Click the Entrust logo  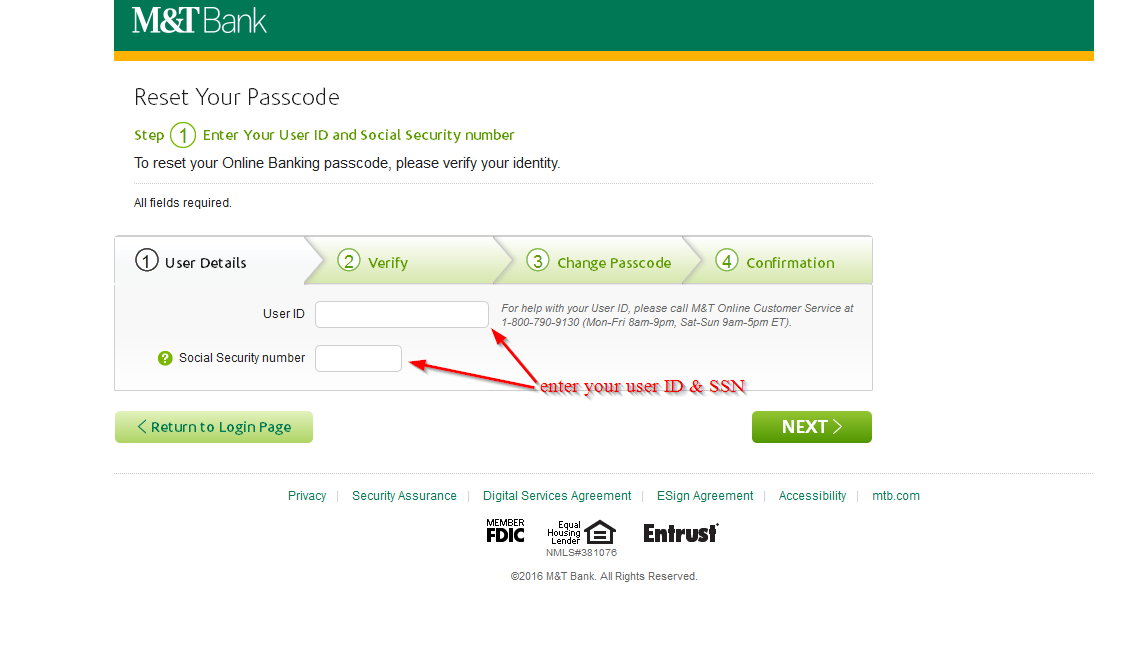pos(681,534)
